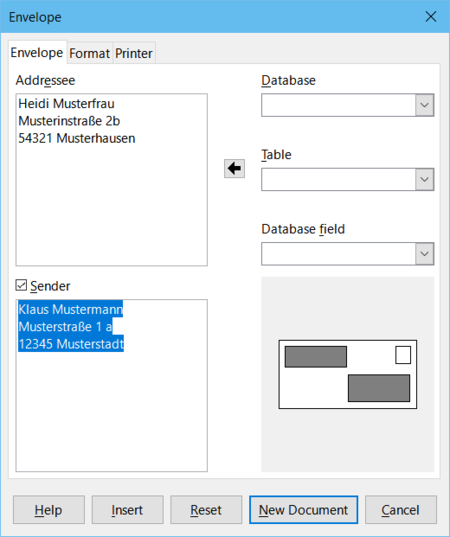The height and width of the screenshot is (537, 450).
Task: Close the Envelope dialog with X
Action: coord(430,16)
